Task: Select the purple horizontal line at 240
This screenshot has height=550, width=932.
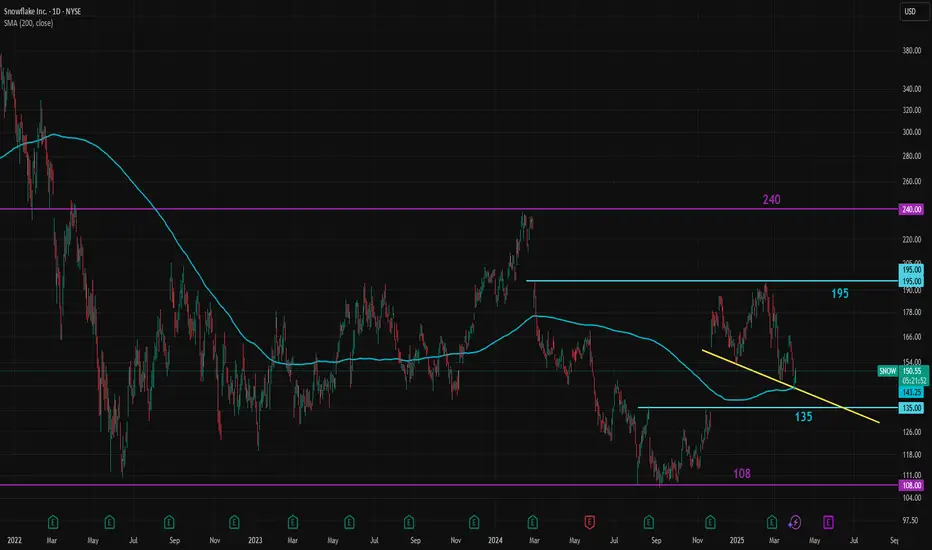Action: click(449, 209)
